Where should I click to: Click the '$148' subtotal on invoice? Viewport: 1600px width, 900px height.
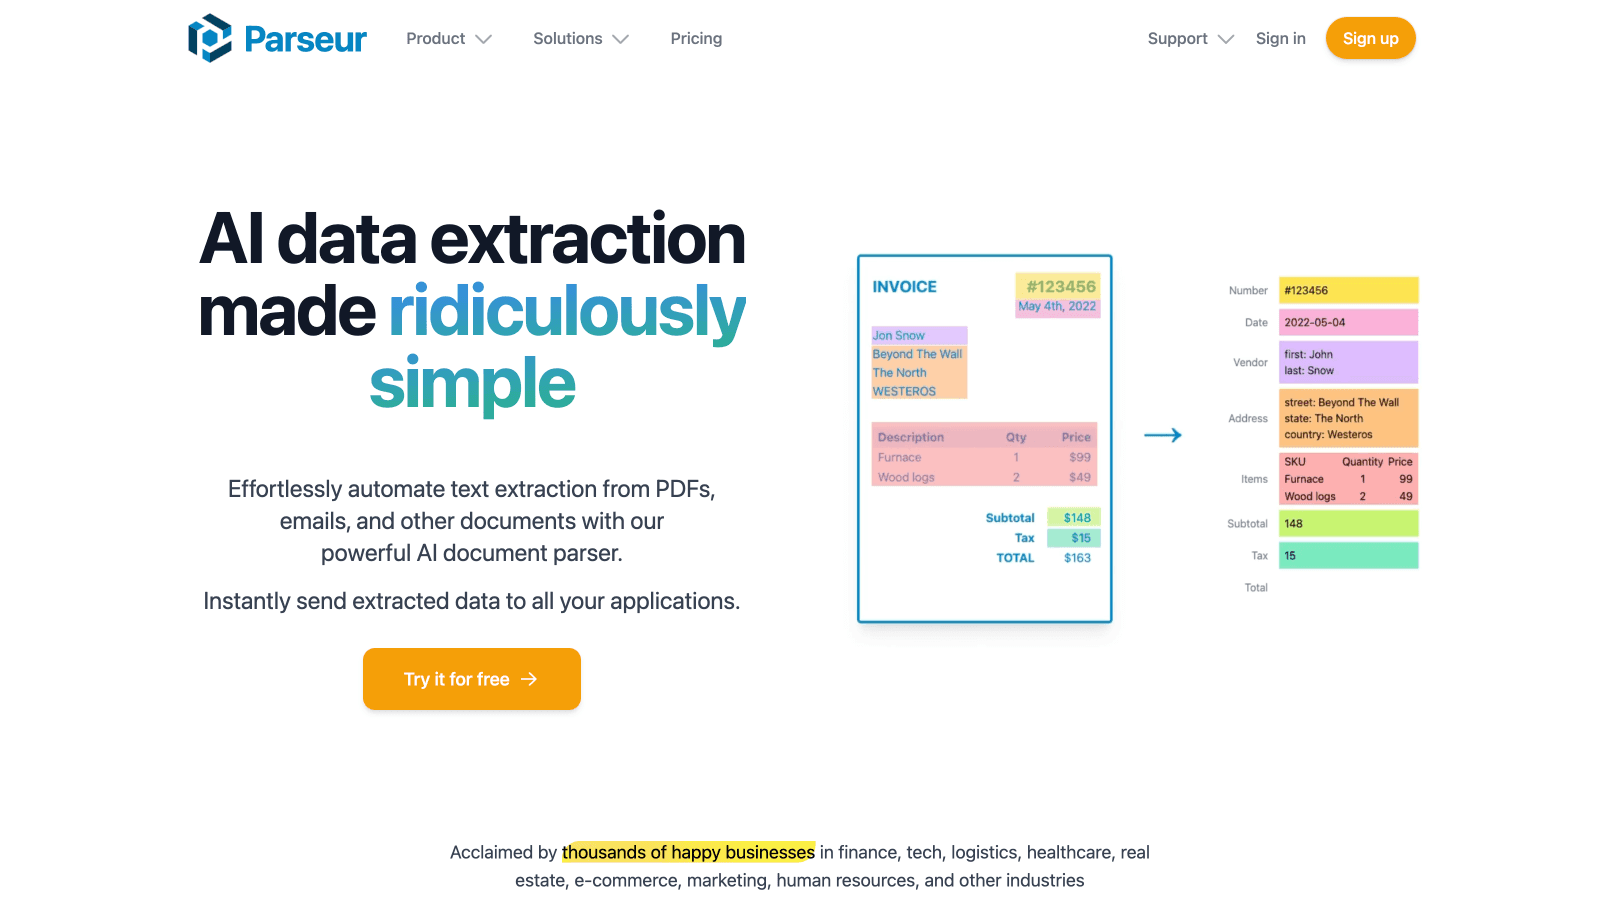click(x=1076, y=517)
